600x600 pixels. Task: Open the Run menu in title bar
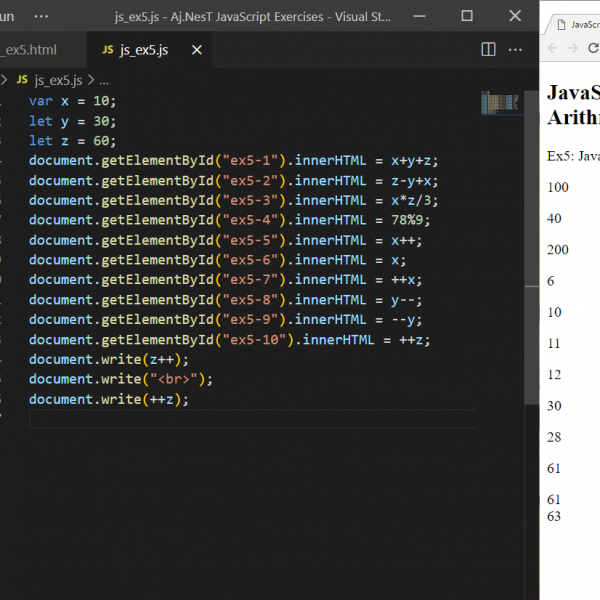[5, 16]
